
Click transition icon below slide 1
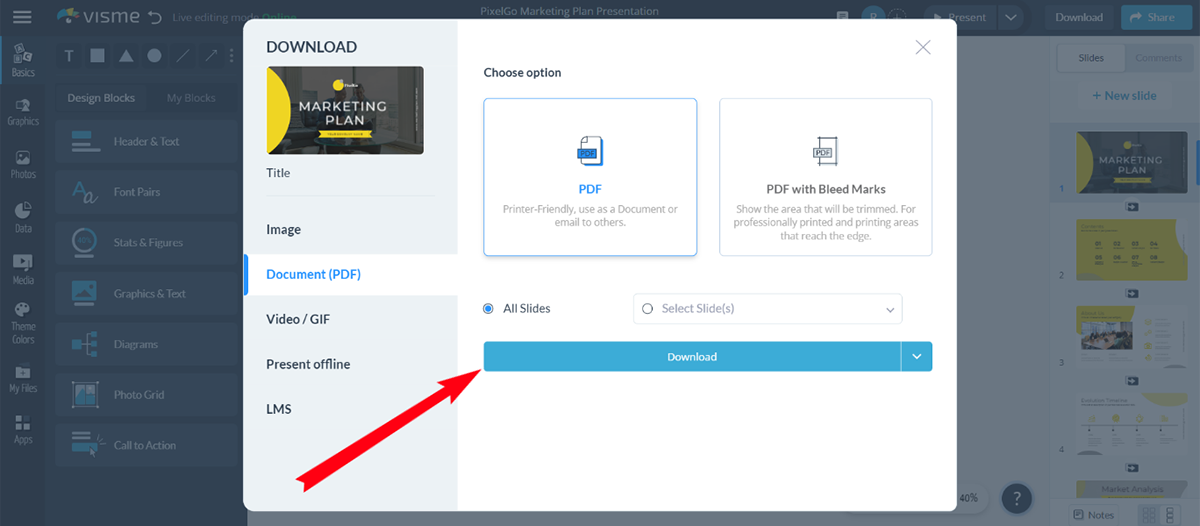coord(1132,206)
